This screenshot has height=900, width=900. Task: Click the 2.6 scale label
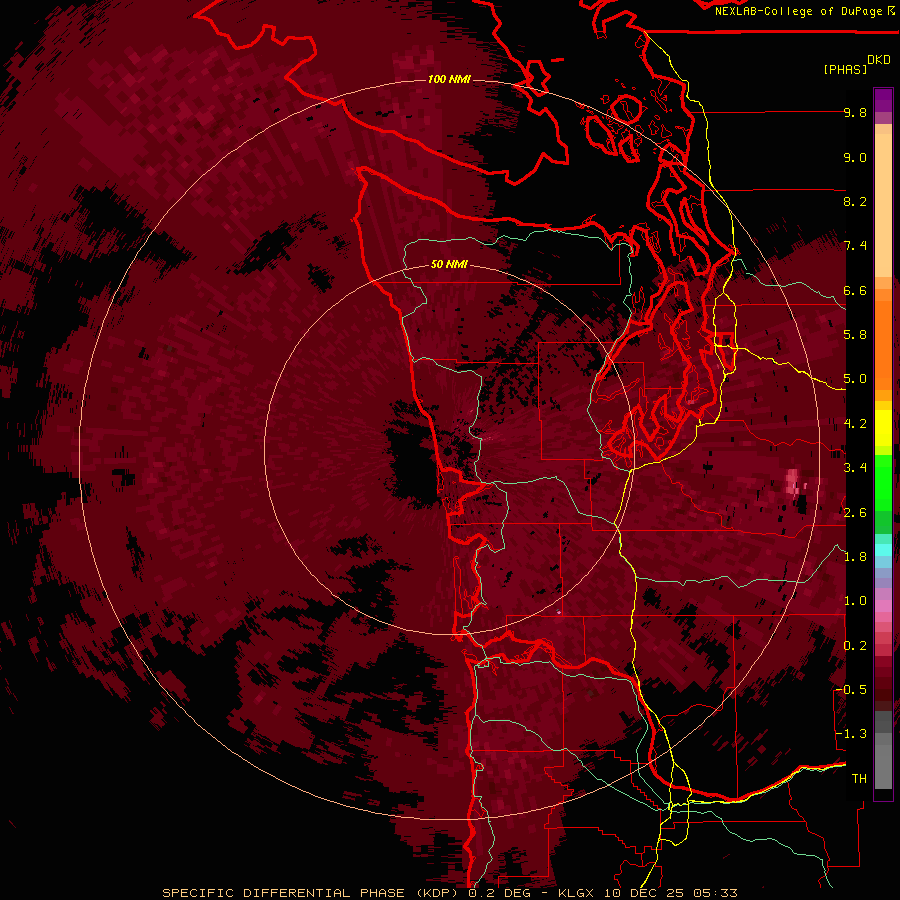pos(855,513)
